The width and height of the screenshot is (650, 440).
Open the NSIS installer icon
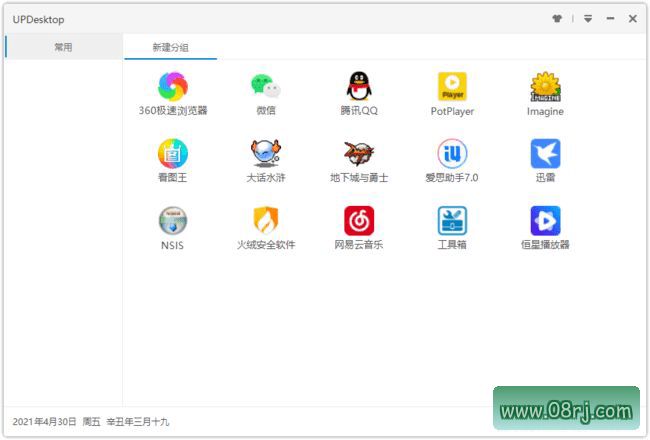[173, 221]
